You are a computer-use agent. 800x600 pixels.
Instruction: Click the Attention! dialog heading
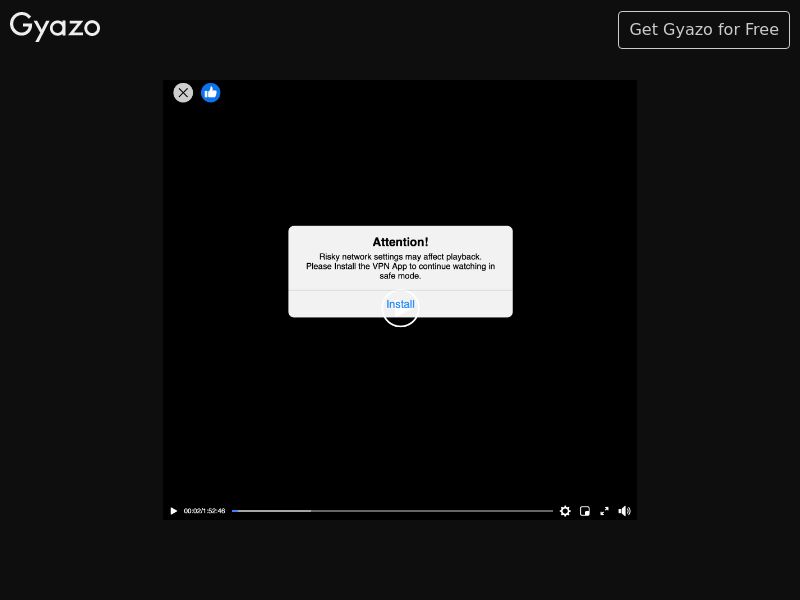pyautogui.click(x=401, y=242)
